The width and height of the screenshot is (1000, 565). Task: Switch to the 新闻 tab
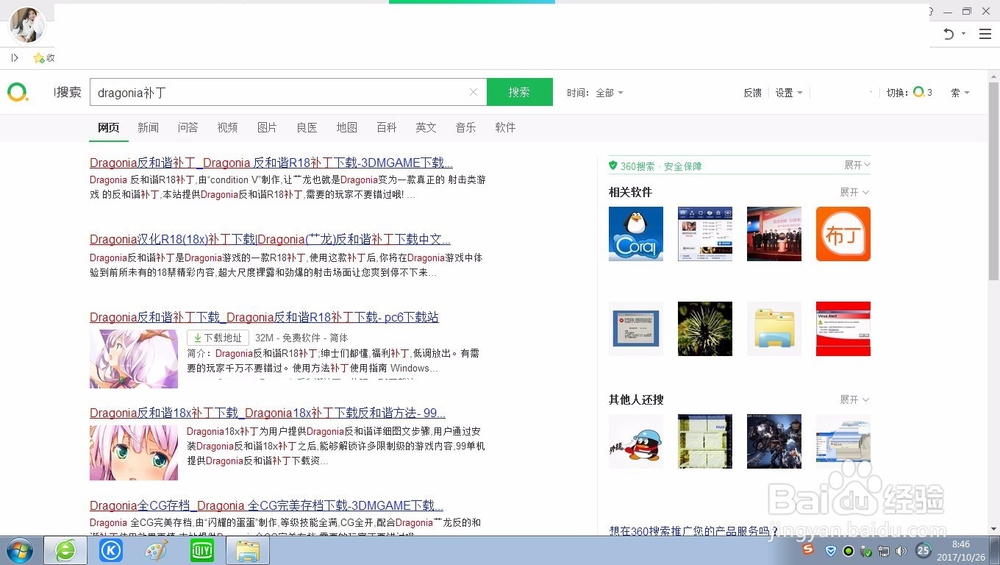pyautogui.click(x=148, y=128)
